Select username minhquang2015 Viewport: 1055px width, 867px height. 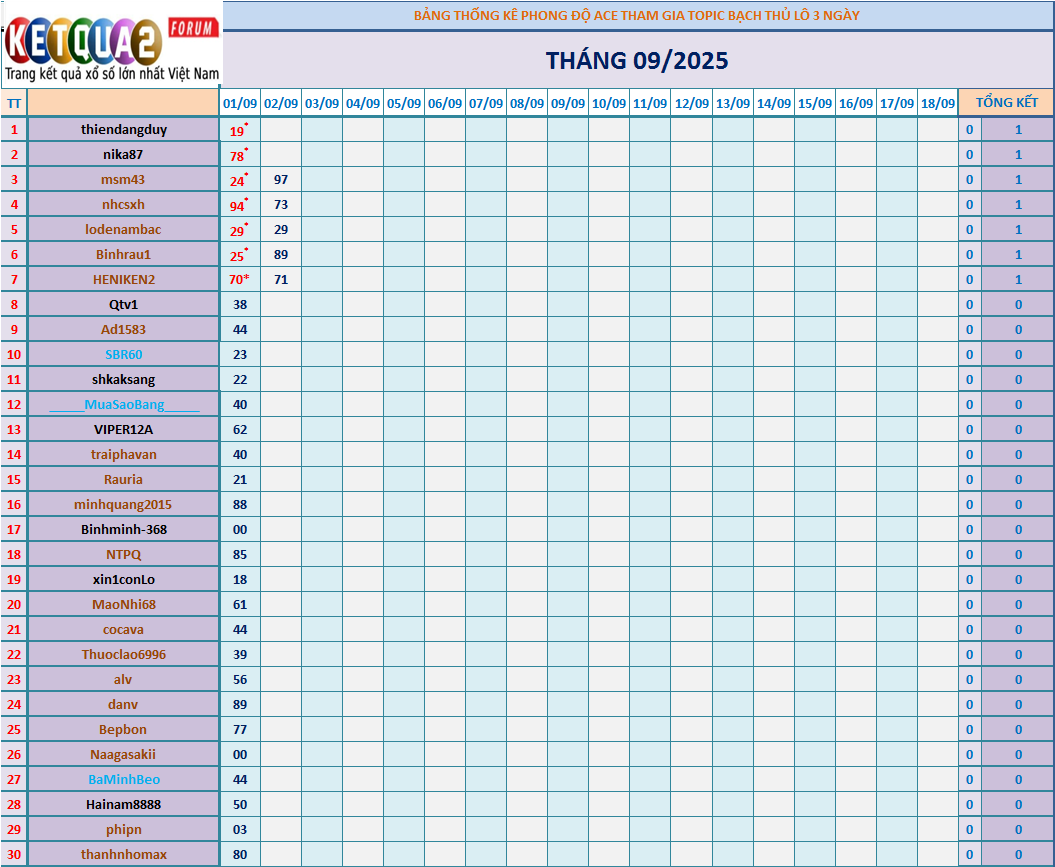(123, 504)
